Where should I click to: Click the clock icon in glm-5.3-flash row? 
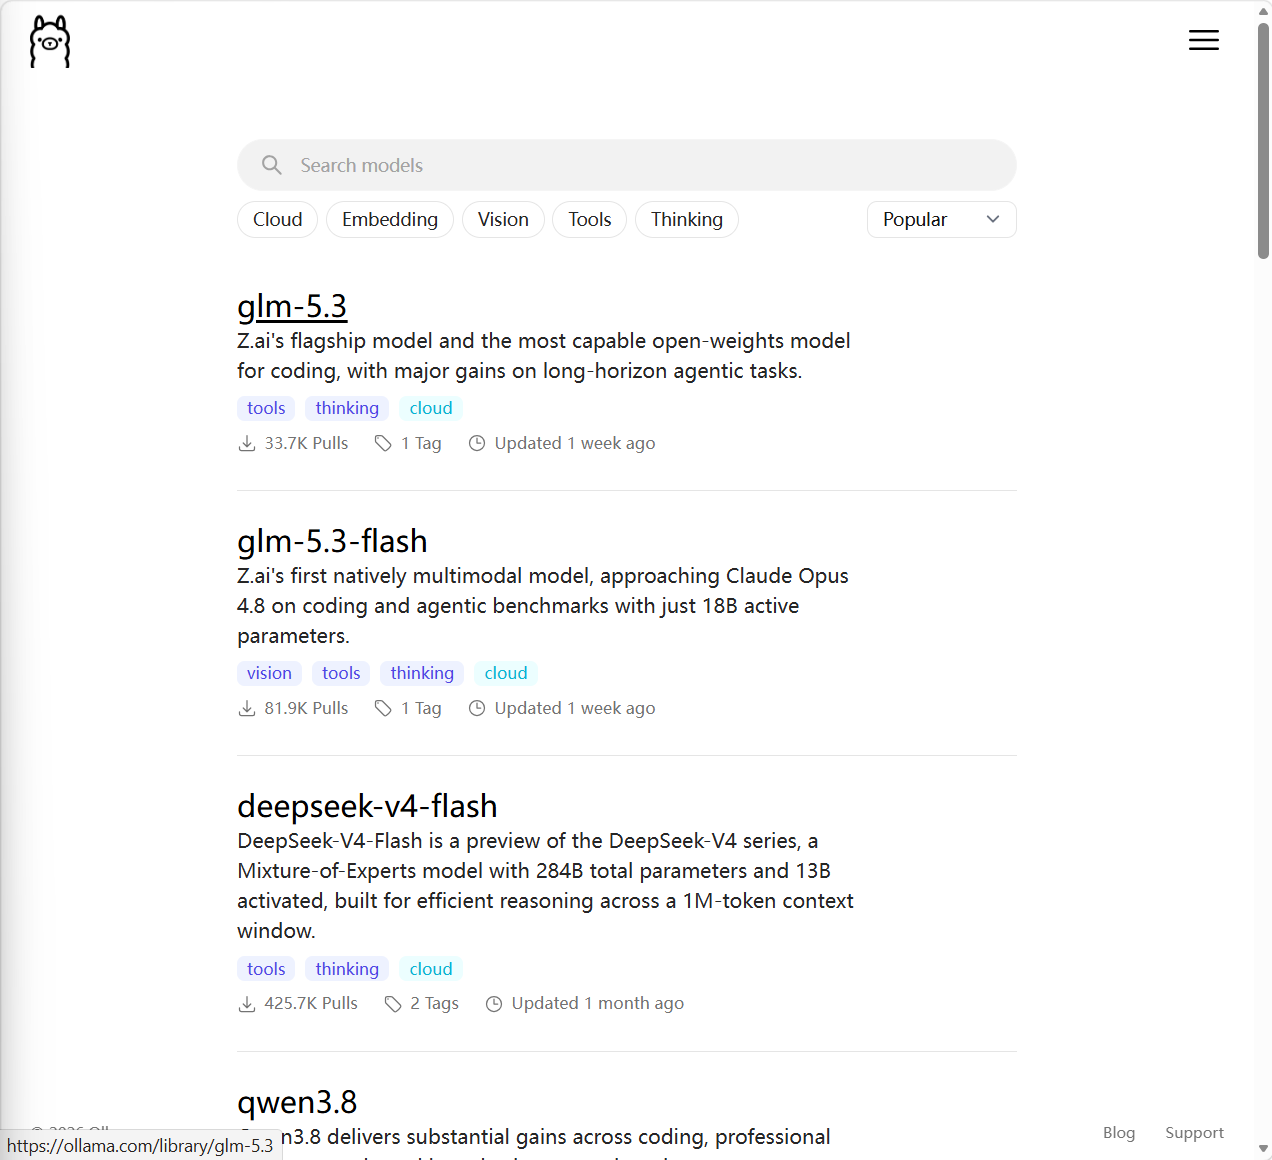click(x=477, y=708)
